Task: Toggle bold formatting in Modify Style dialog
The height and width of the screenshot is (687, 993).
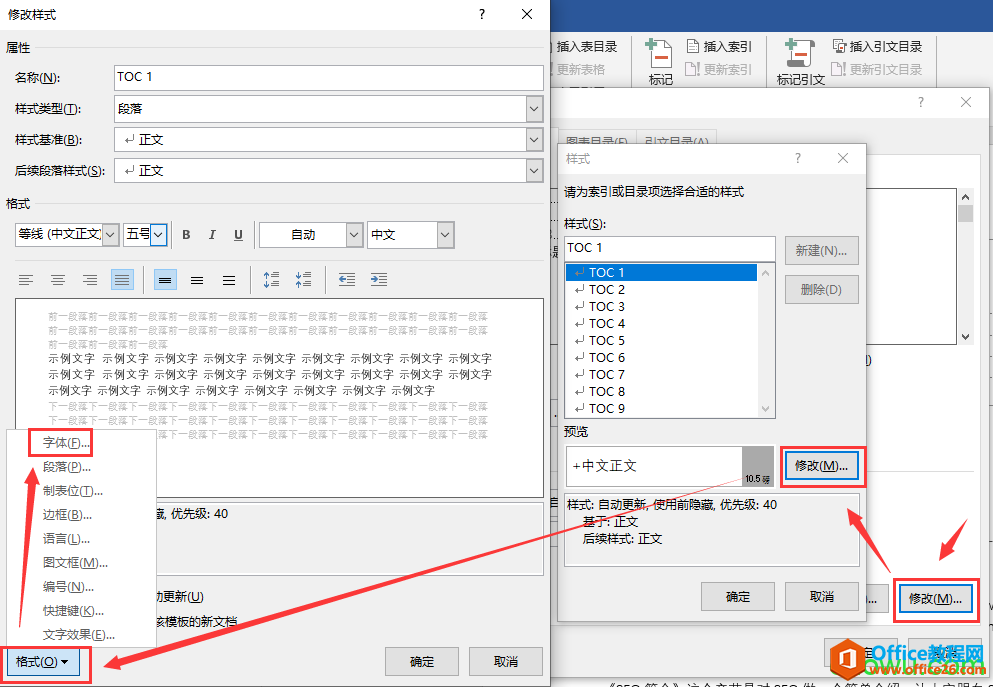Action: (186, 235)
